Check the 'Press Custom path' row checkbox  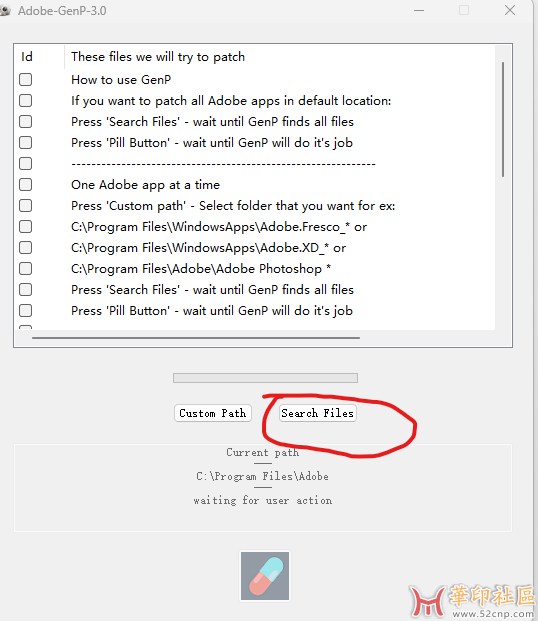pos(26,206)
